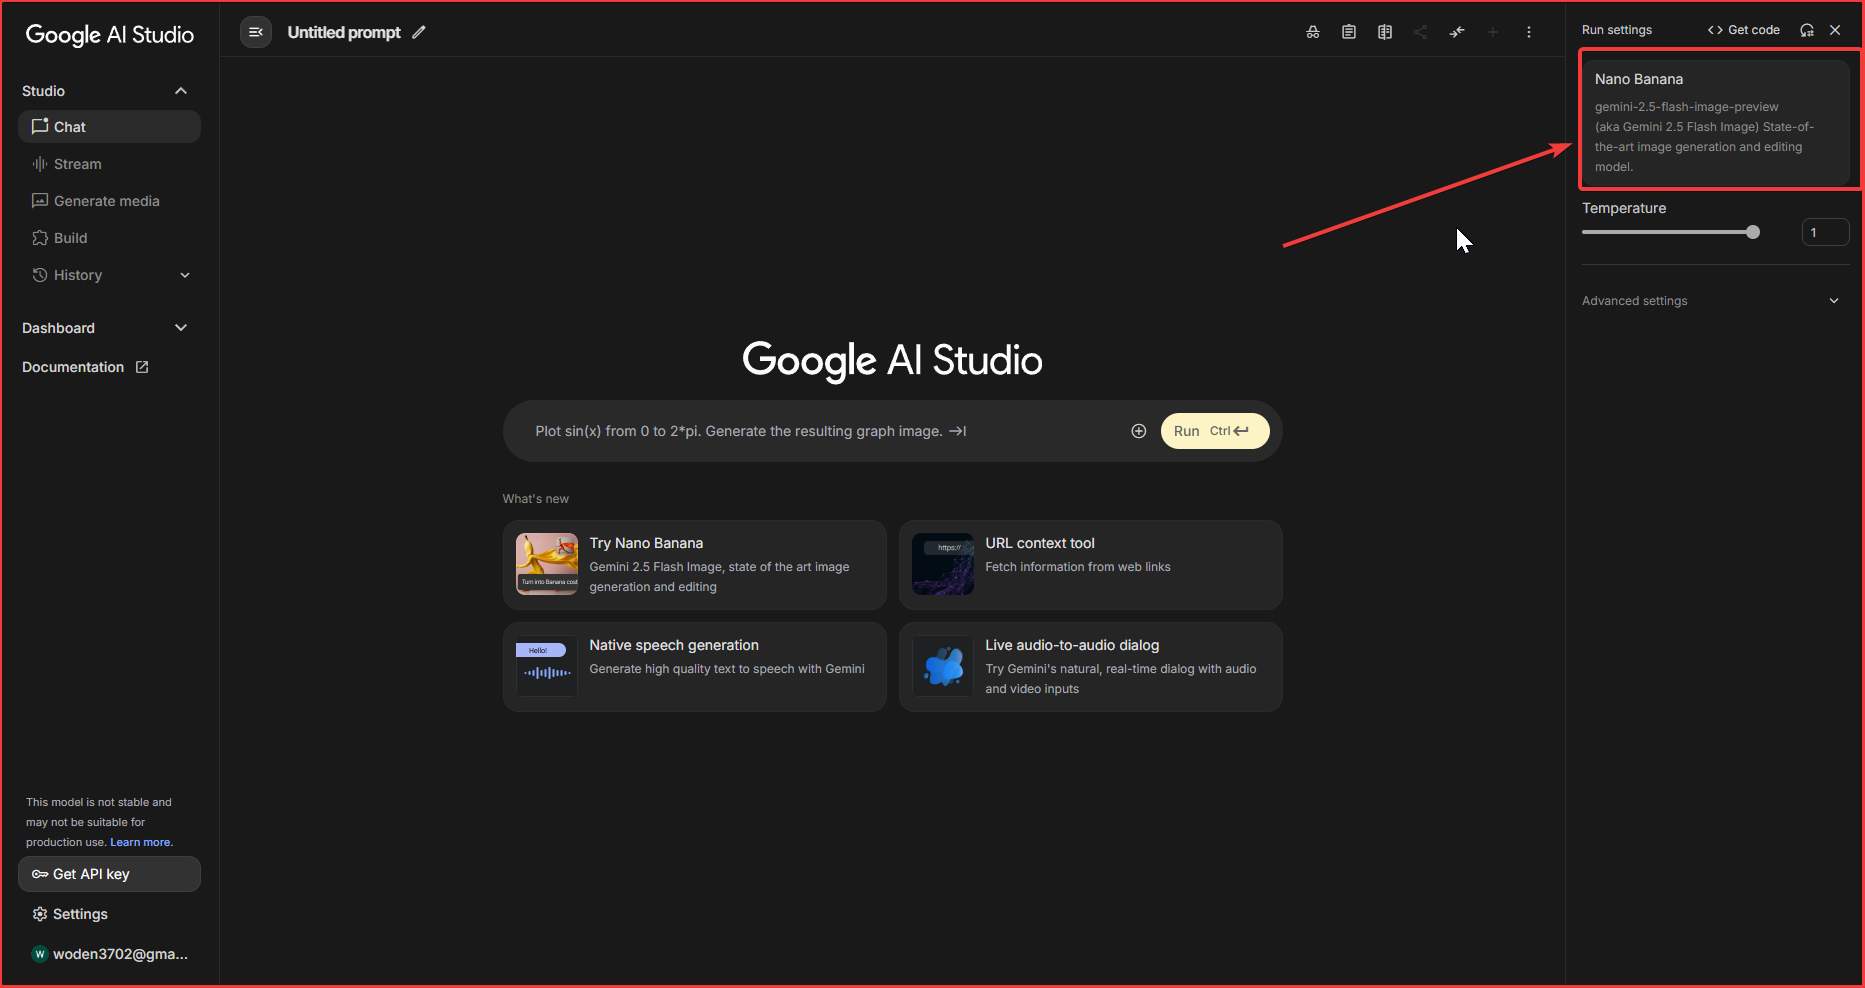Open Stream in the sidebar
Image resolution: width=1865 pixels, height=988 pixels.
[109, 164]
